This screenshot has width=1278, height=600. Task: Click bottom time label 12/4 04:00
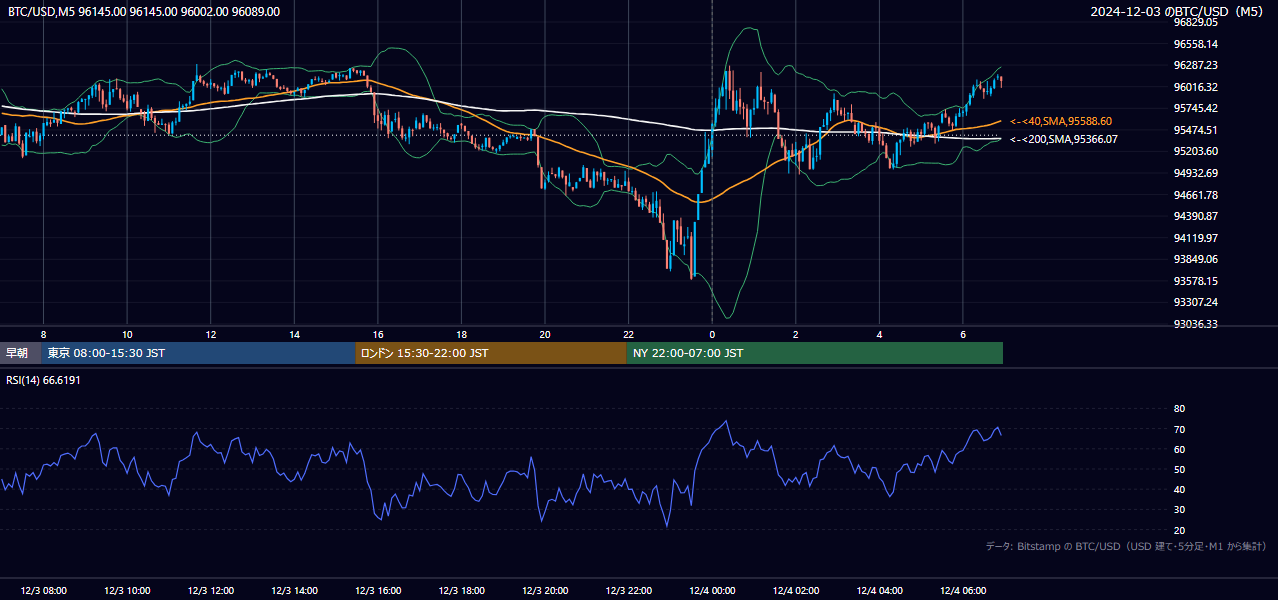[880, 591]
